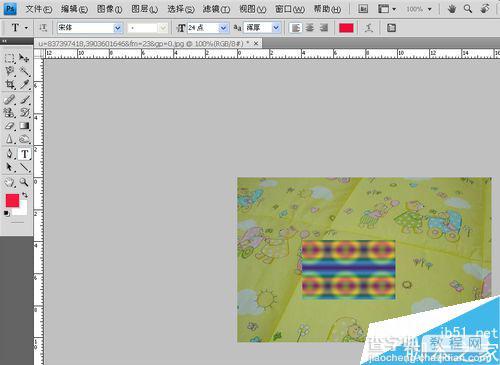Select the Line tool
The image size is (500, 365).
[x=24, y=167]
